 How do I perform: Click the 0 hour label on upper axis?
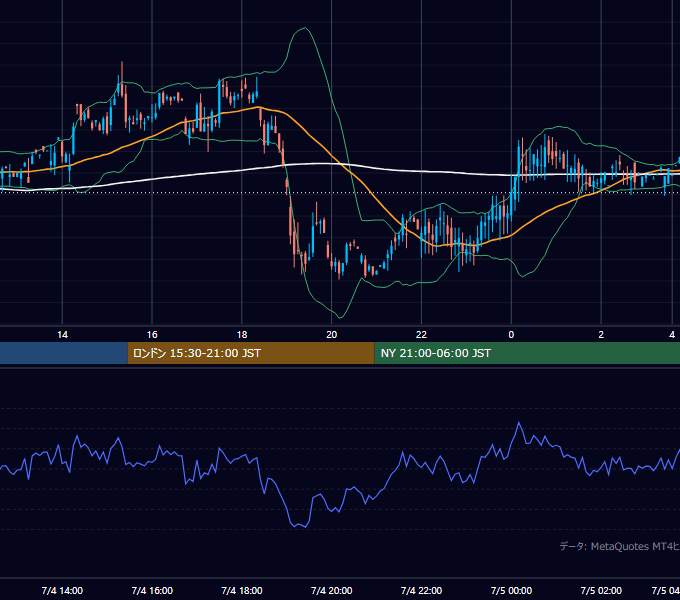pos(511,335)
